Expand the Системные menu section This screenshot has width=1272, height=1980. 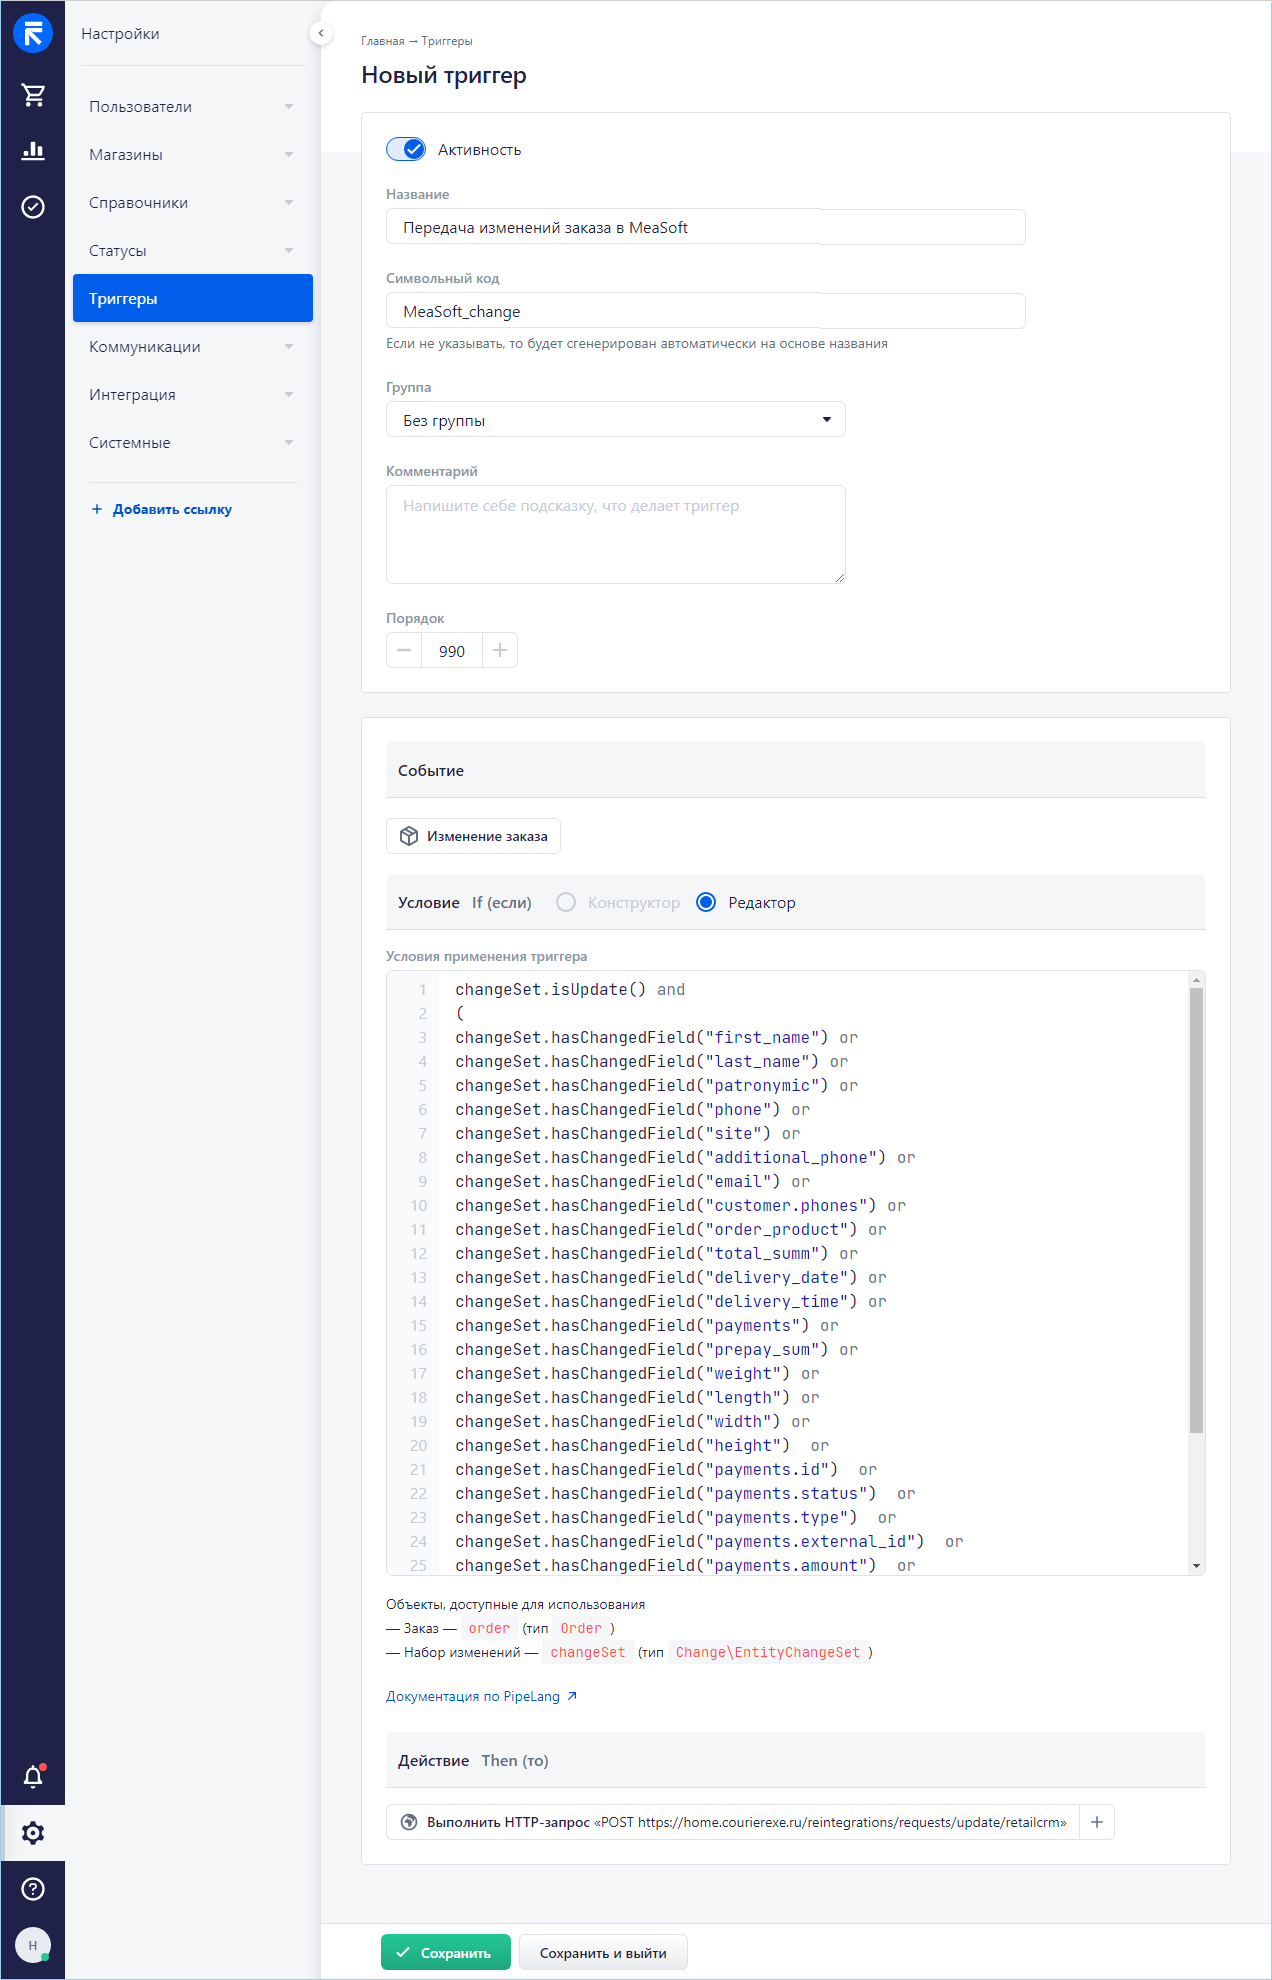pyautogui.click(x=192, y=443)
